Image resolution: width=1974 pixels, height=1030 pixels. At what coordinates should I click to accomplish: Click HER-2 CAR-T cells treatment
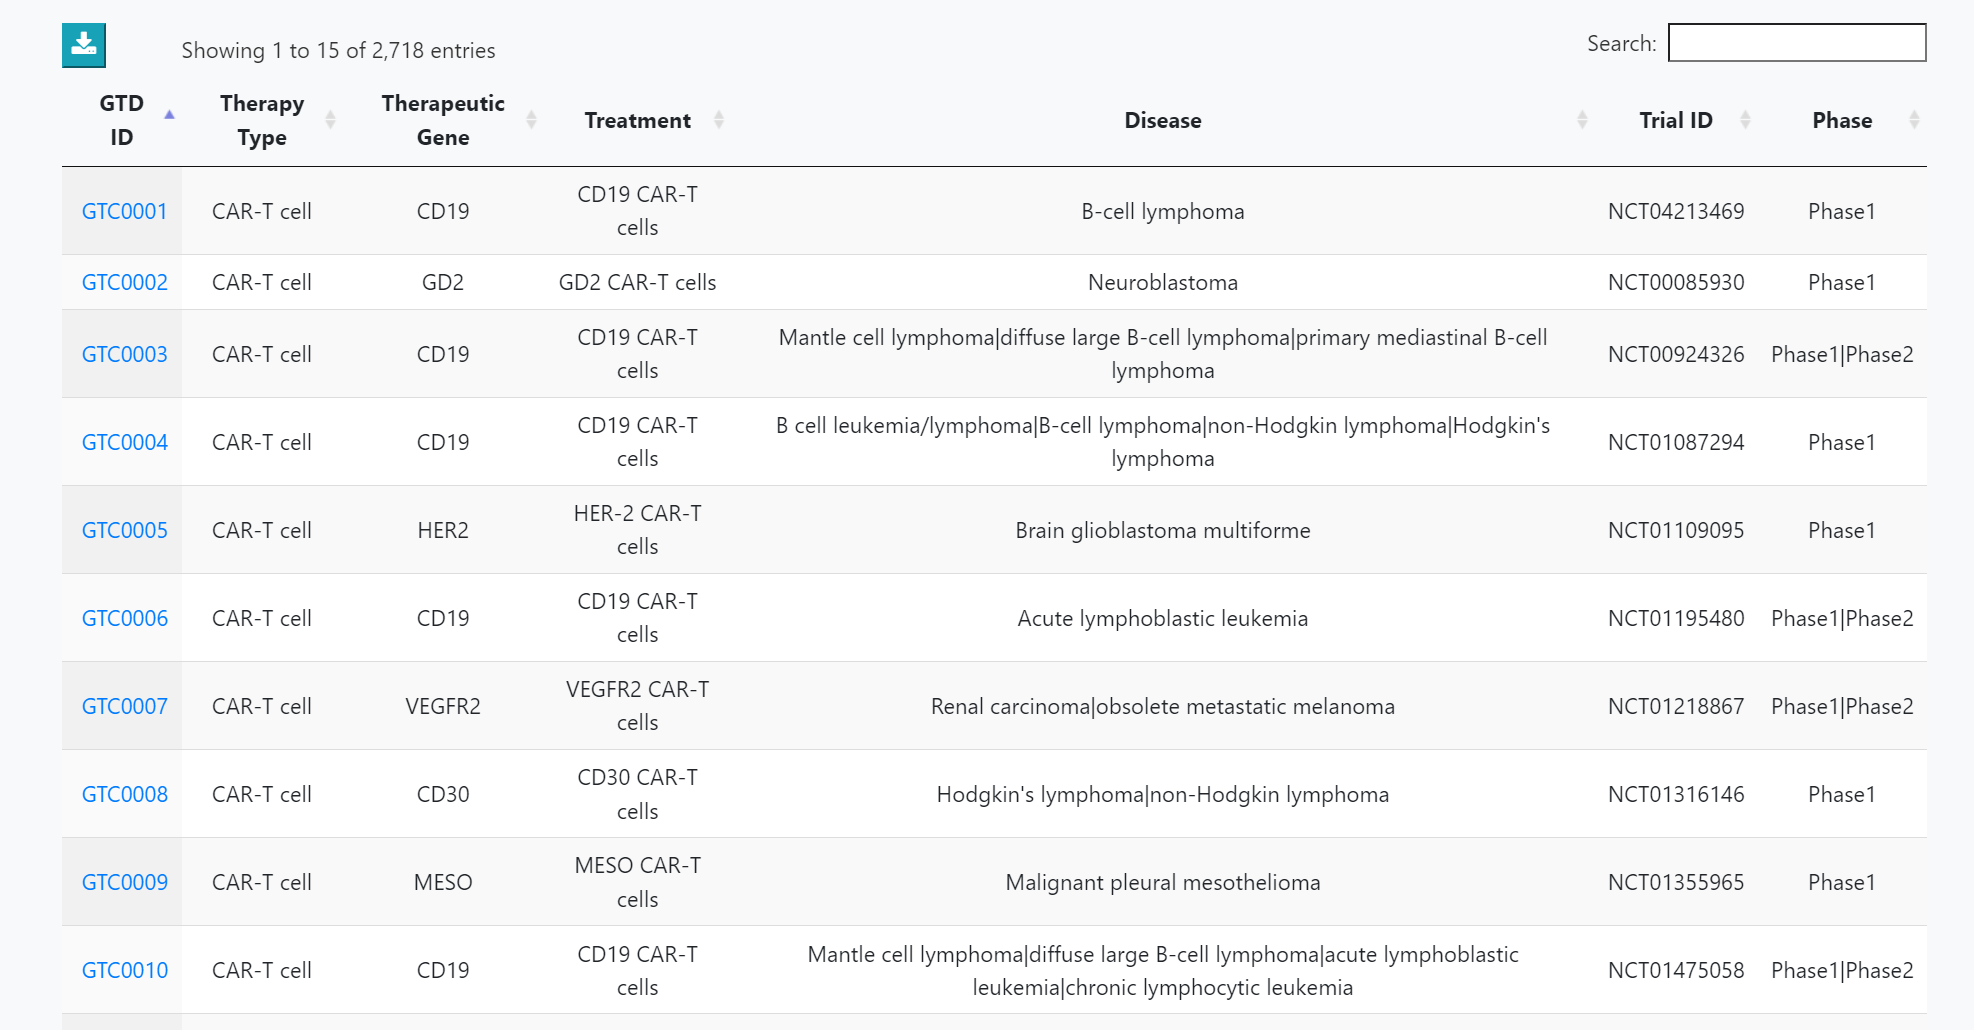(x=638, y=530)
